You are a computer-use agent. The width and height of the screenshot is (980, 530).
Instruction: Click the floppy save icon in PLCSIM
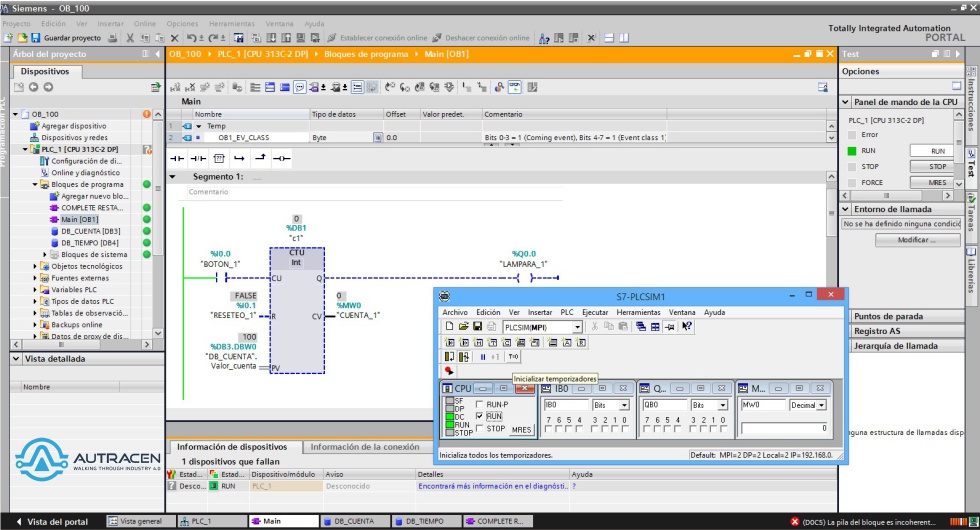[477, 326]
